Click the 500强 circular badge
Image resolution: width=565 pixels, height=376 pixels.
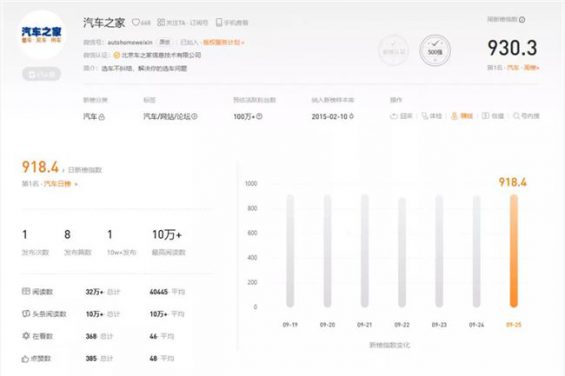coord(435,50)
